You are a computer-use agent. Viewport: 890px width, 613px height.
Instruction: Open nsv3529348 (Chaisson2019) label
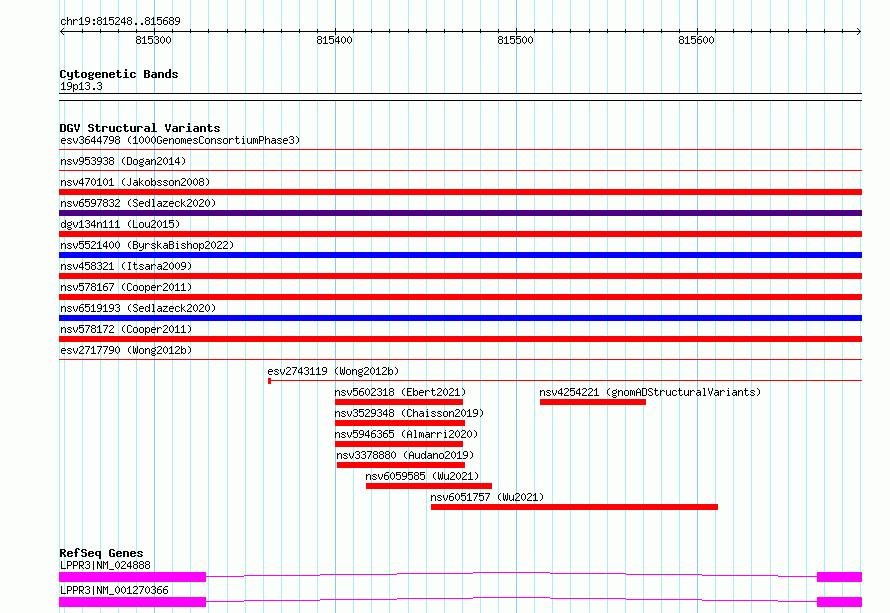click(409, 413)
